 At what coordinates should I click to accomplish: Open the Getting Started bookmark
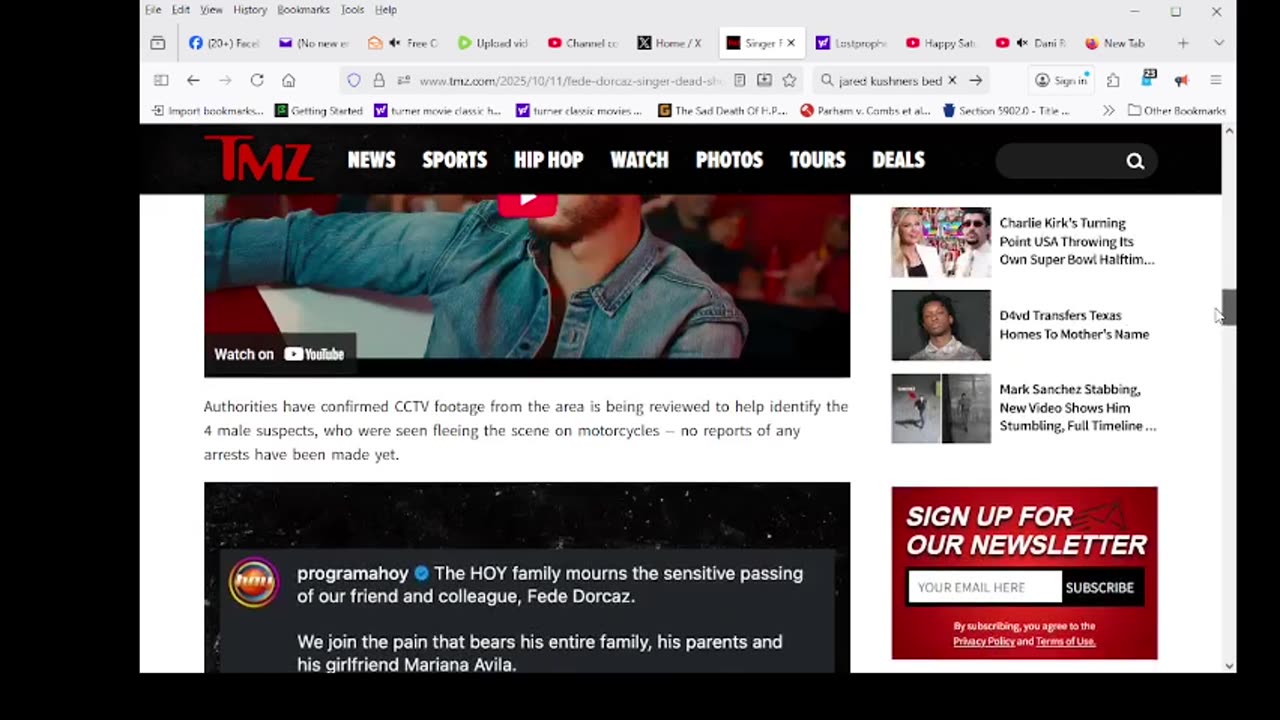pos(319,111)
